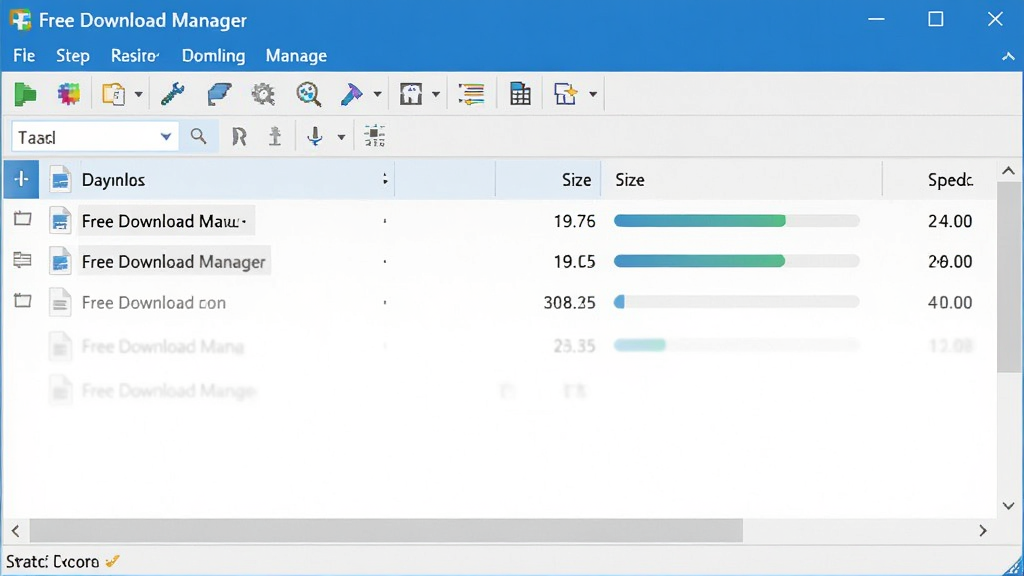Click the blue wrench tool icon
This screenshot has height=576, width=1024.
(172, 94)
